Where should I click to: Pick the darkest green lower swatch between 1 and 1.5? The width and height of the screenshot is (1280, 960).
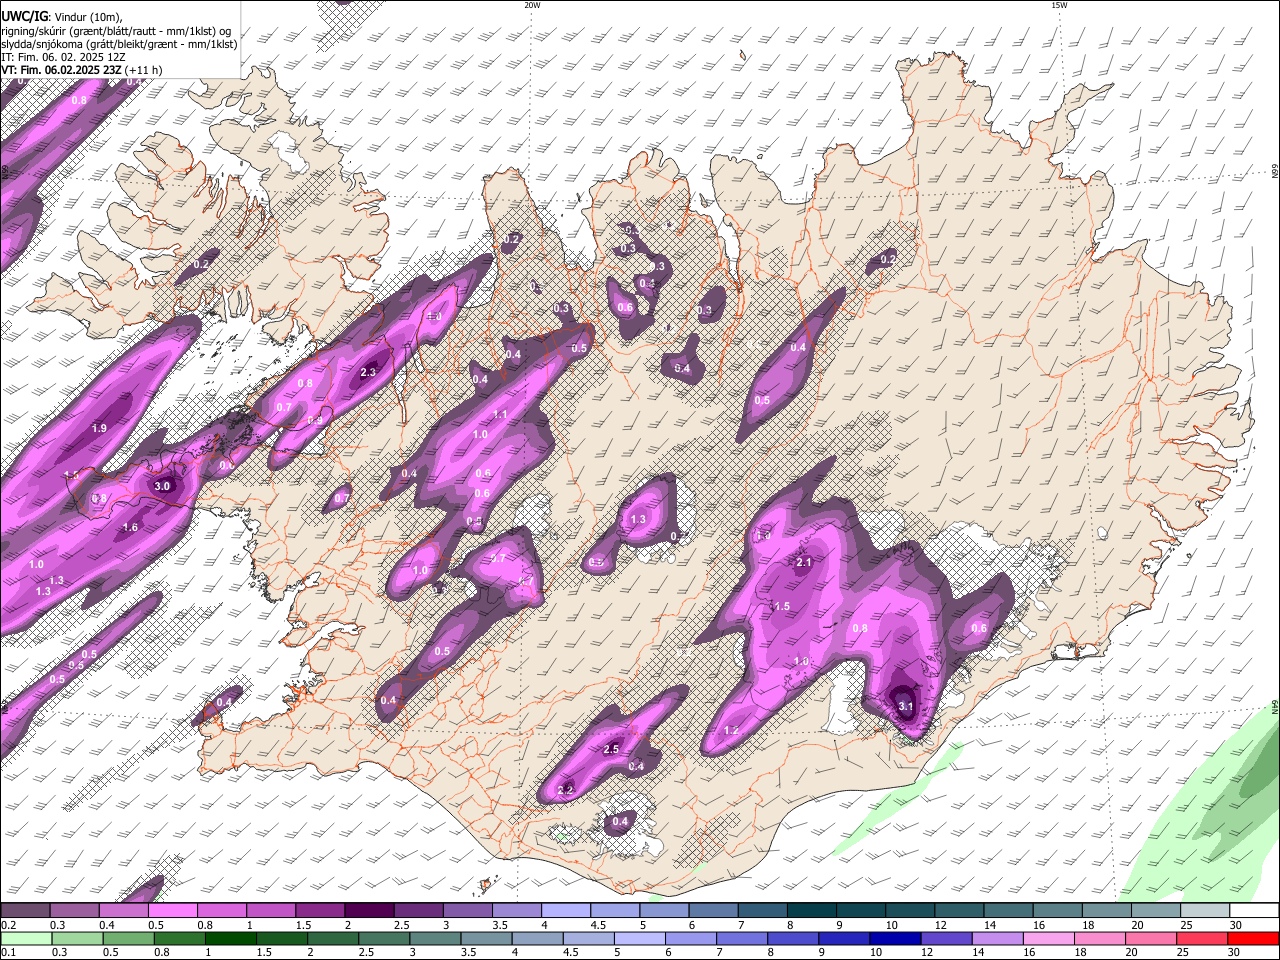click(x=230, y=938)
